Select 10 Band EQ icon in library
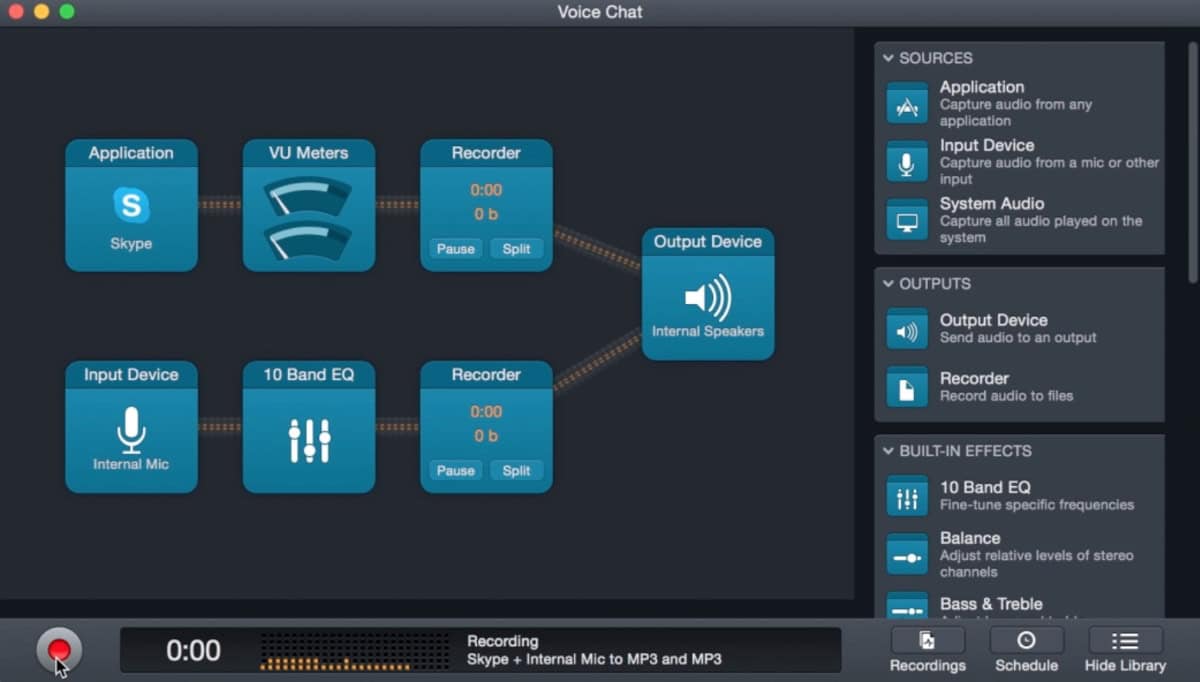 [907, 496]
